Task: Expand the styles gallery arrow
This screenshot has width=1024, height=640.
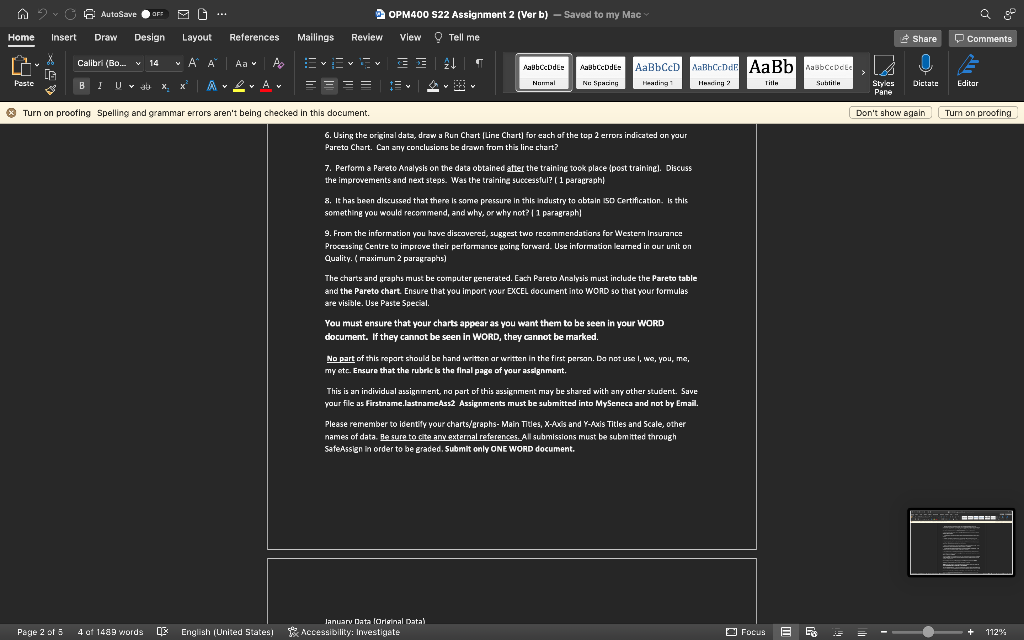Action: [x=863, y=72]
